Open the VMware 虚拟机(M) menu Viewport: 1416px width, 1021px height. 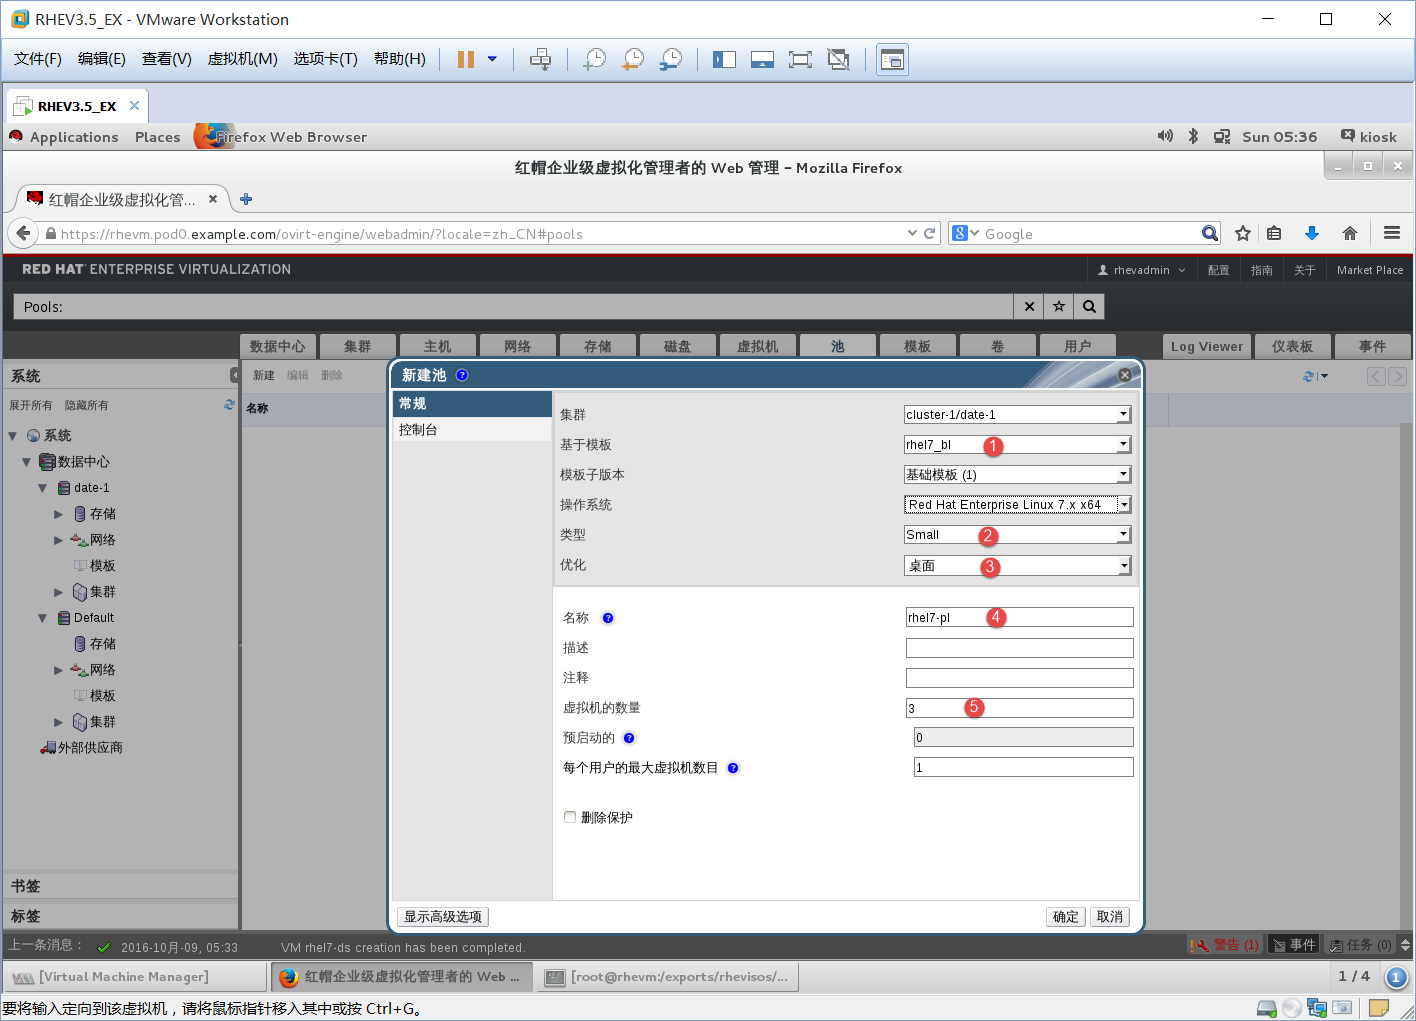(x=242, y=59)
